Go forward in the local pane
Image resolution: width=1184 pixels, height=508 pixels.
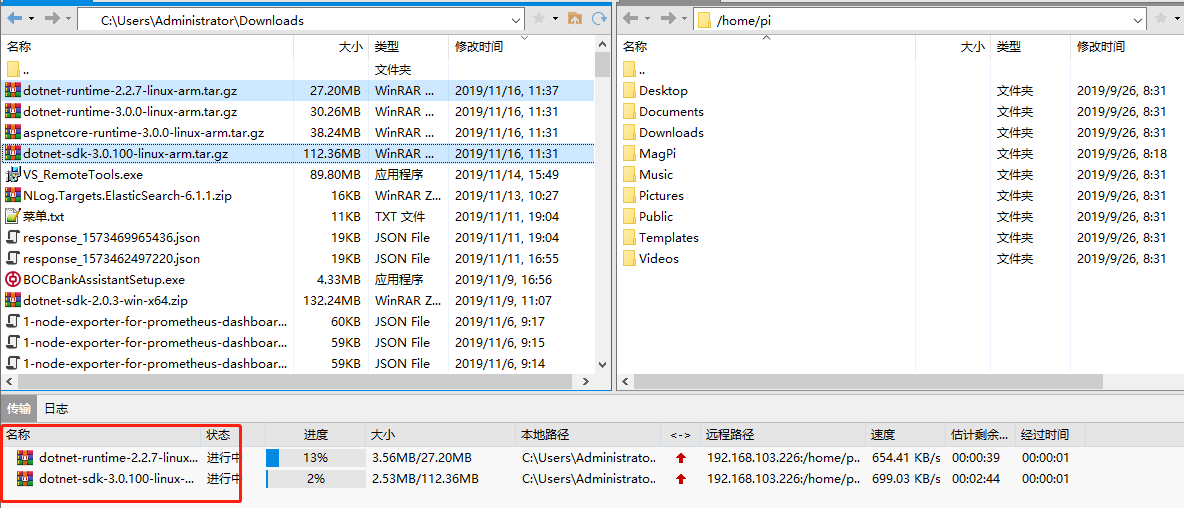[x=53, y=19]
